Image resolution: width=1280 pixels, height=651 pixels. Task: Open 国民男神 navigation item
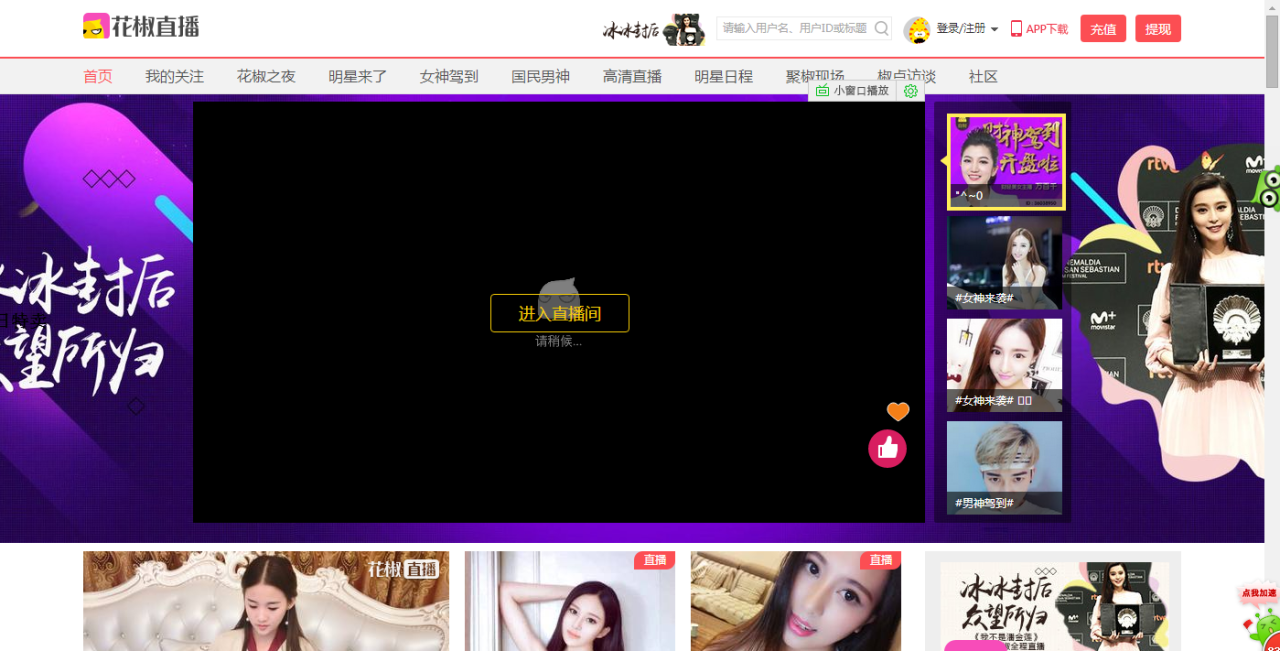540,76
